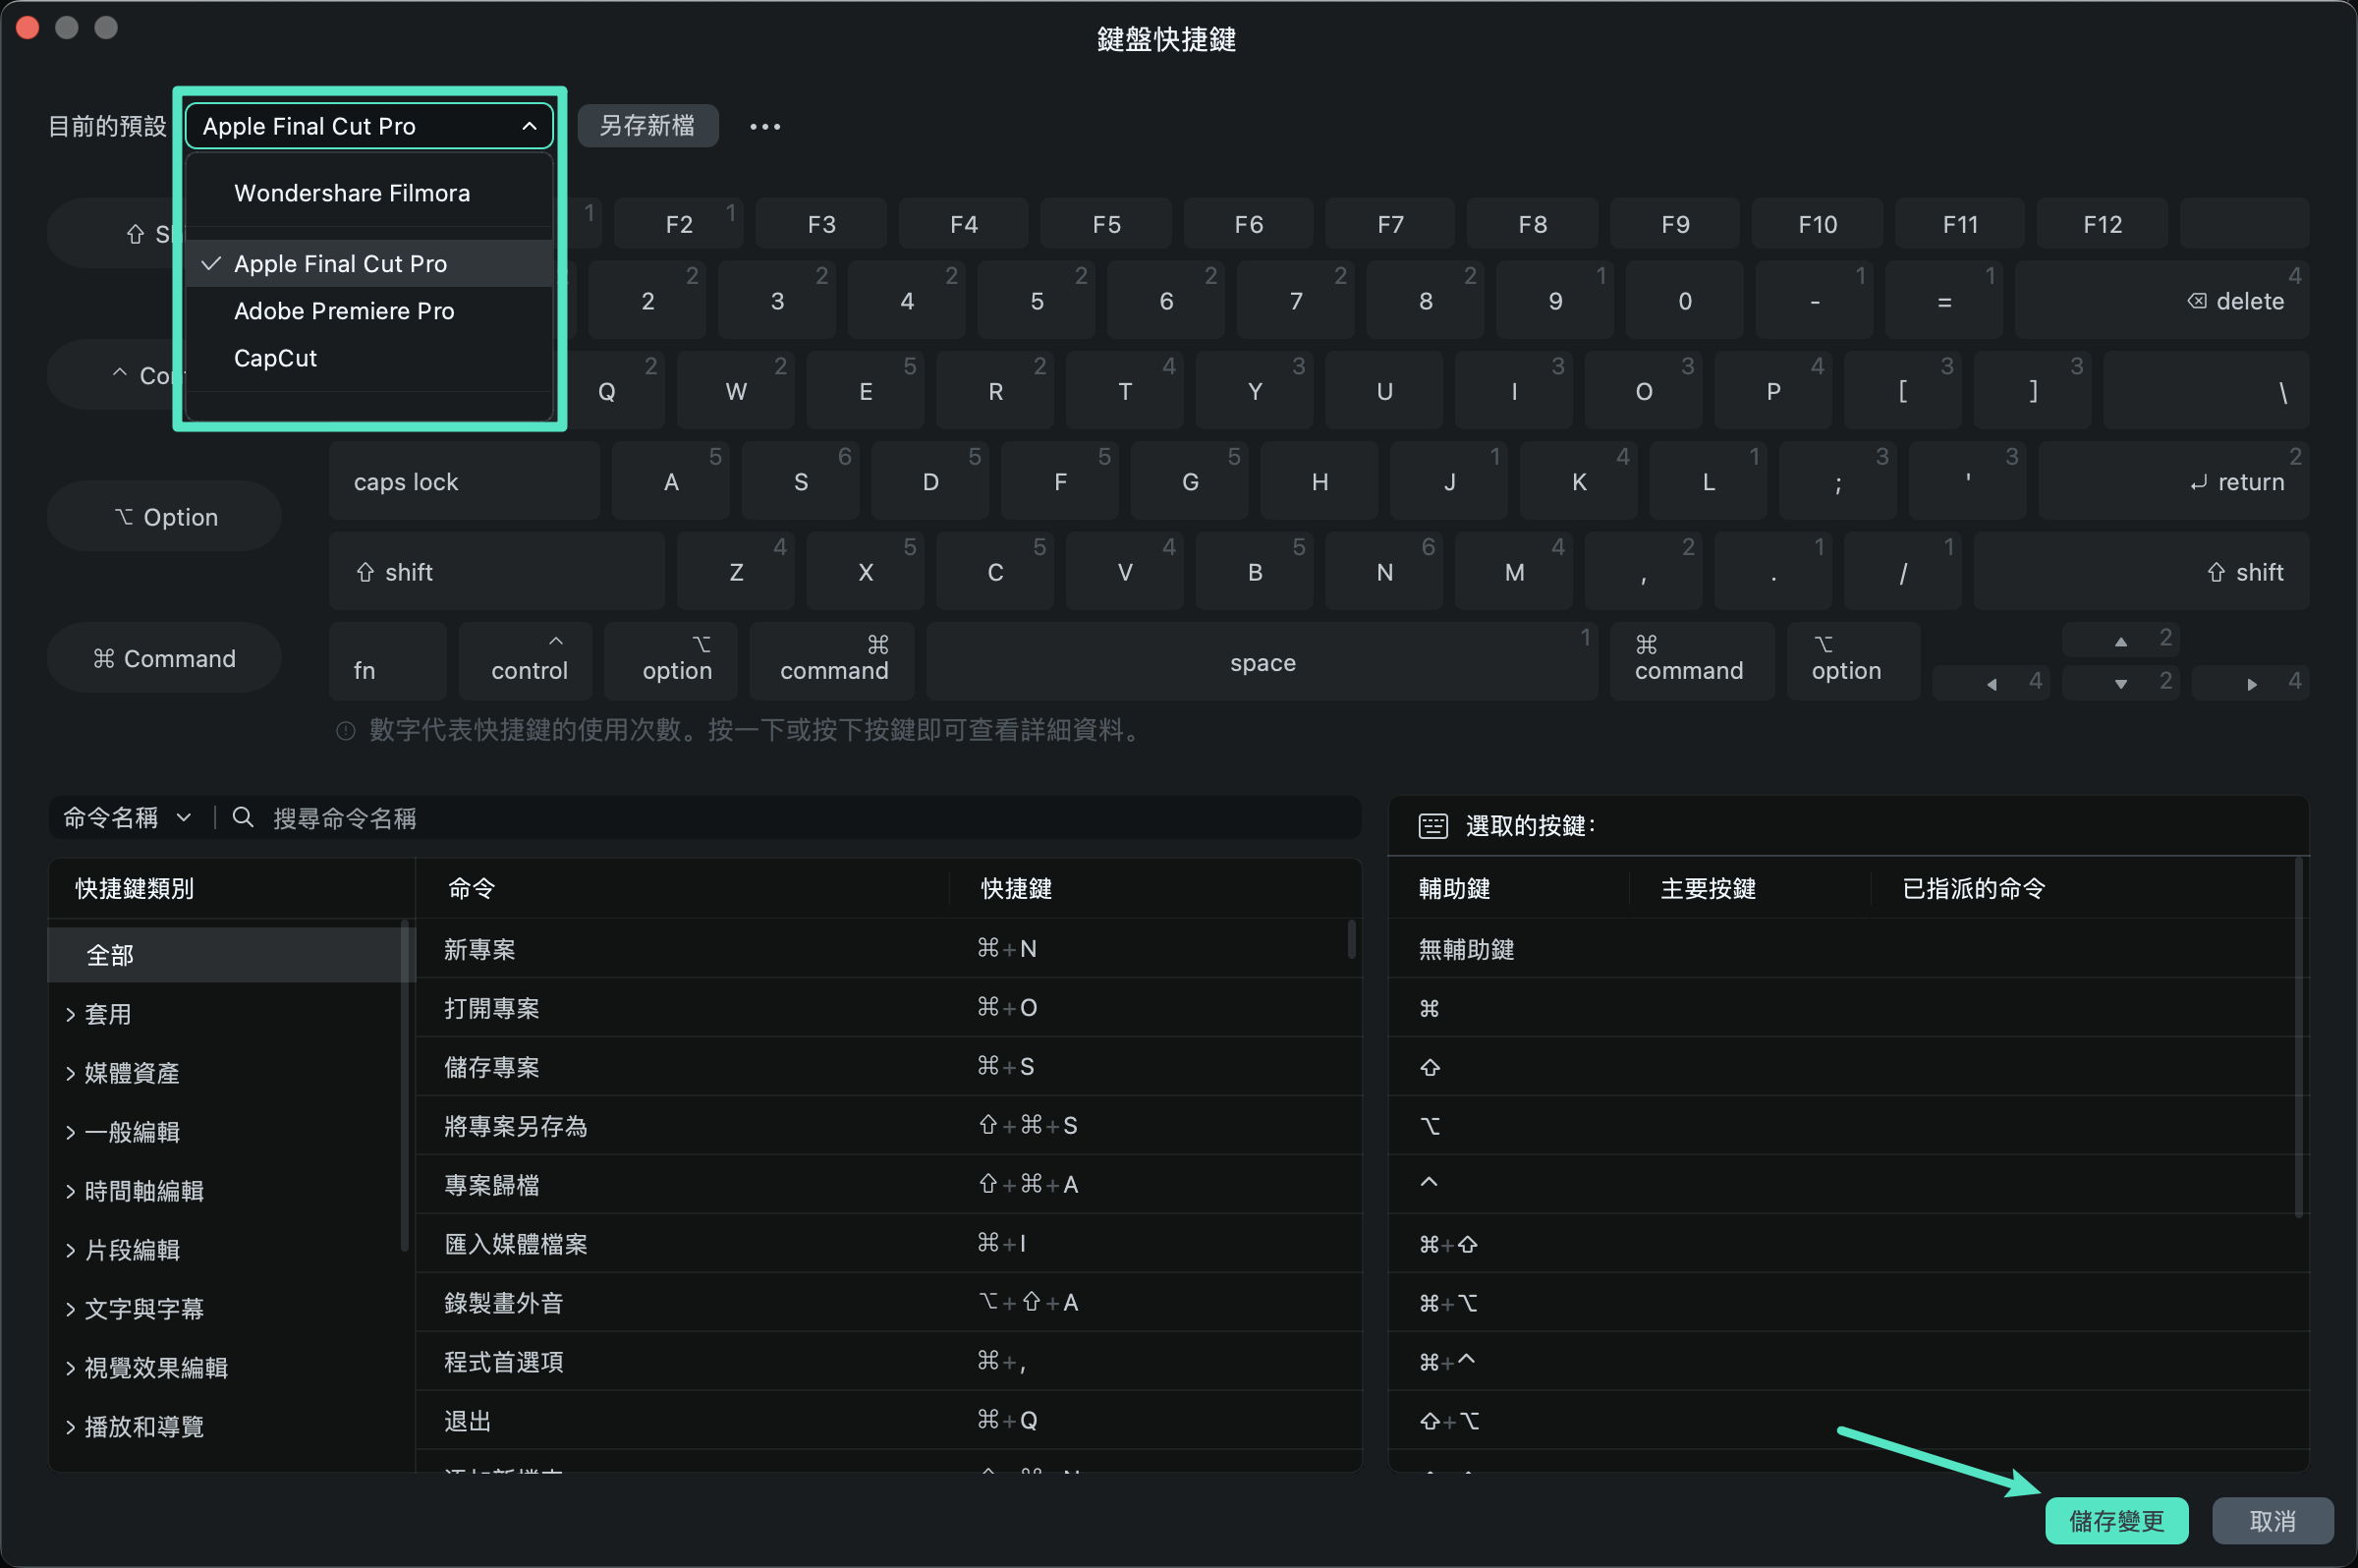Click the 儲存變更 save changes button
Viewport: 2358px width, 1568px height.
[2116, 1521]
